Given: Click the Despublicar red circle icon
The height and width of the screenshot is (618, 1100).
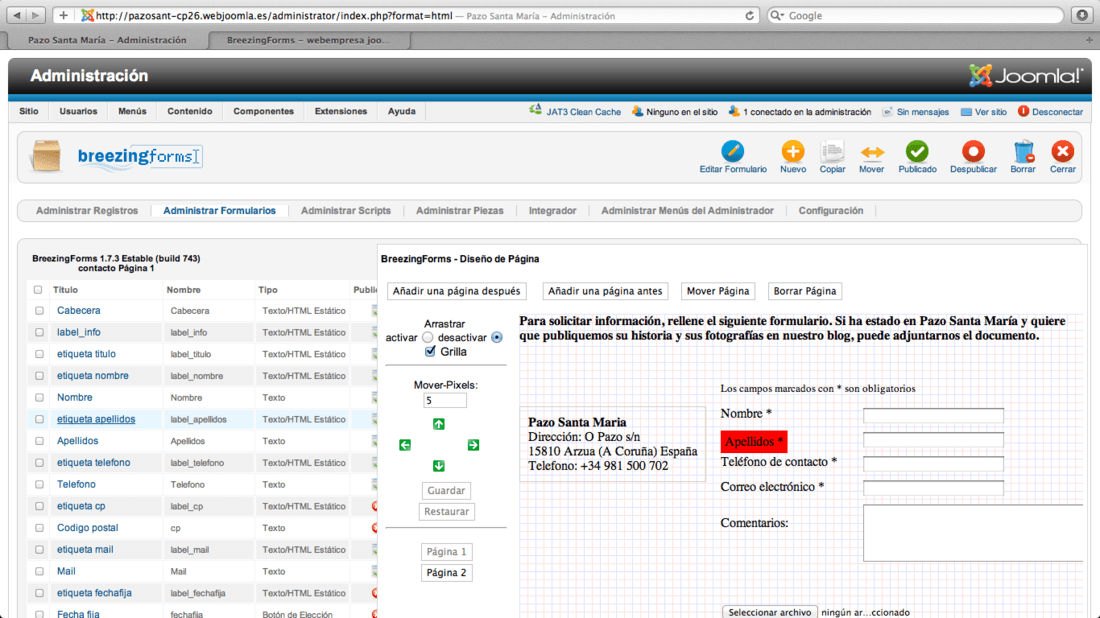Looking at the screenshot, I should (973, 152).
